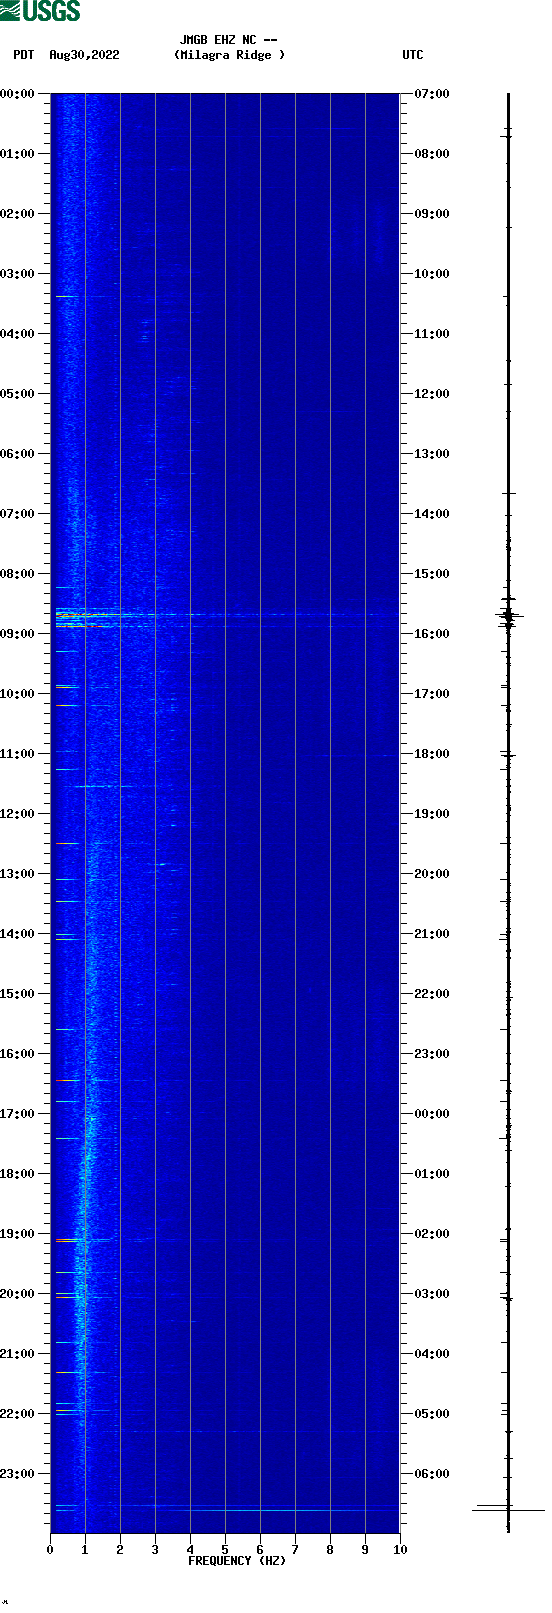
Task: Click the 0 label on frequency axis
Action: coord(50,1549)
